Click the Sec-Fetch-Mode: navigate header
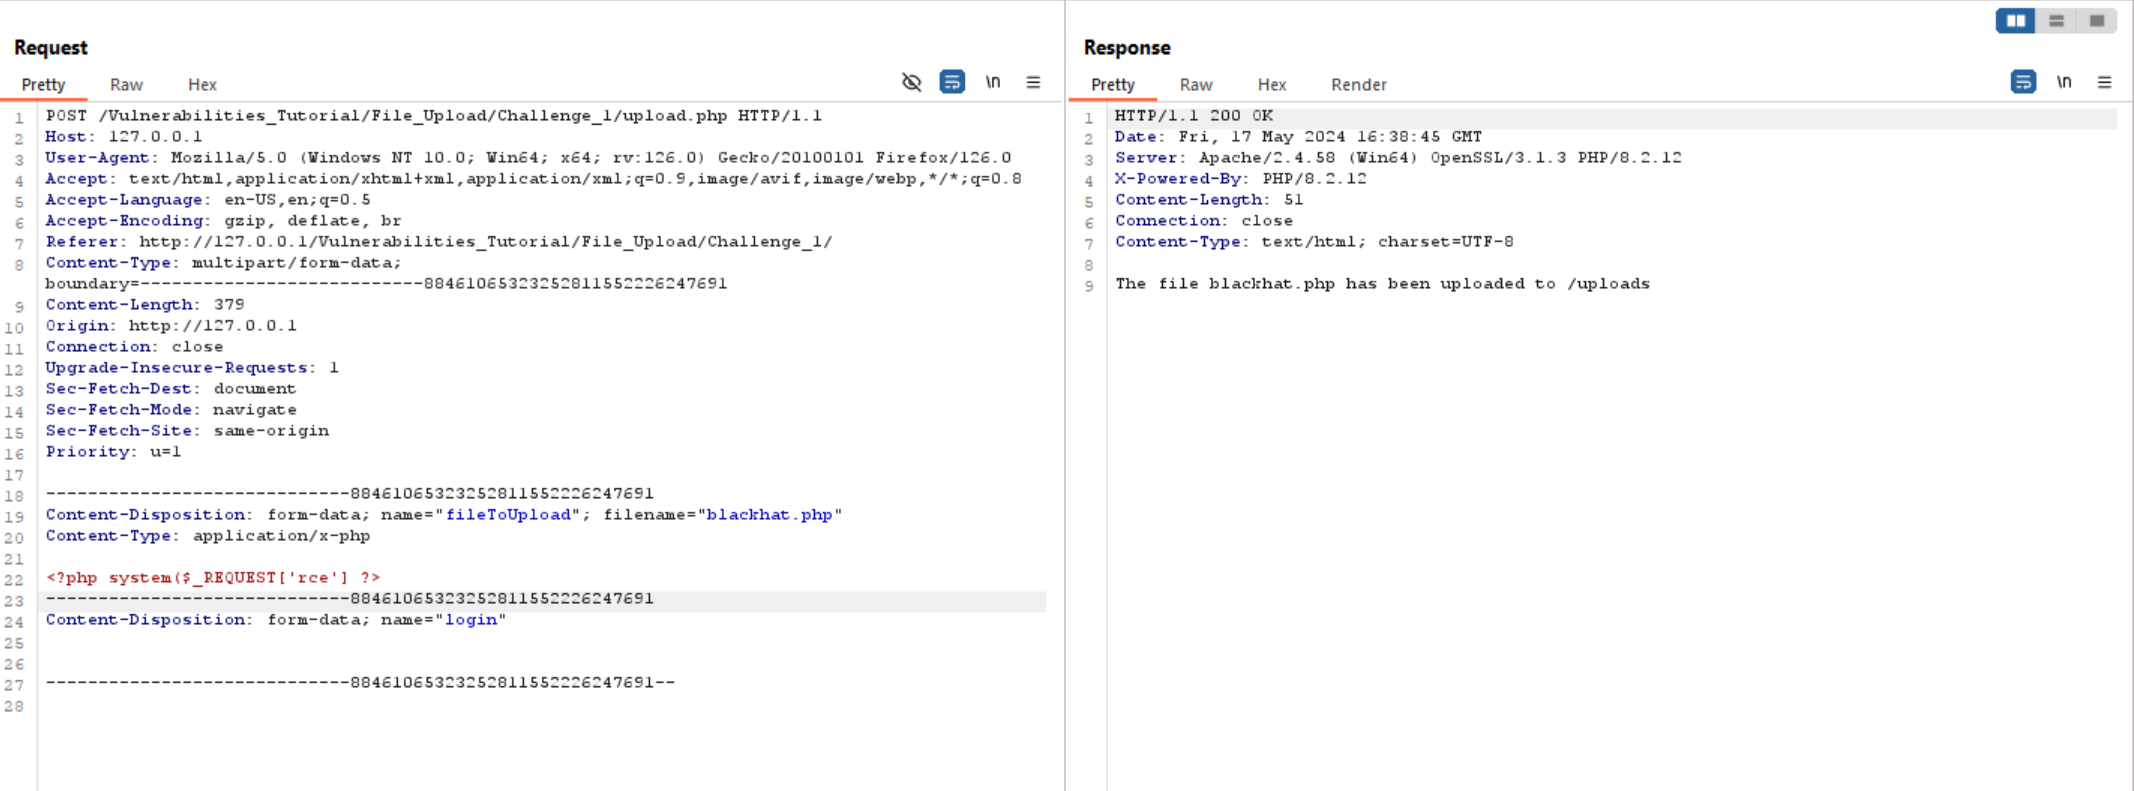This screenshot has width=2134, height=791. 171,410
